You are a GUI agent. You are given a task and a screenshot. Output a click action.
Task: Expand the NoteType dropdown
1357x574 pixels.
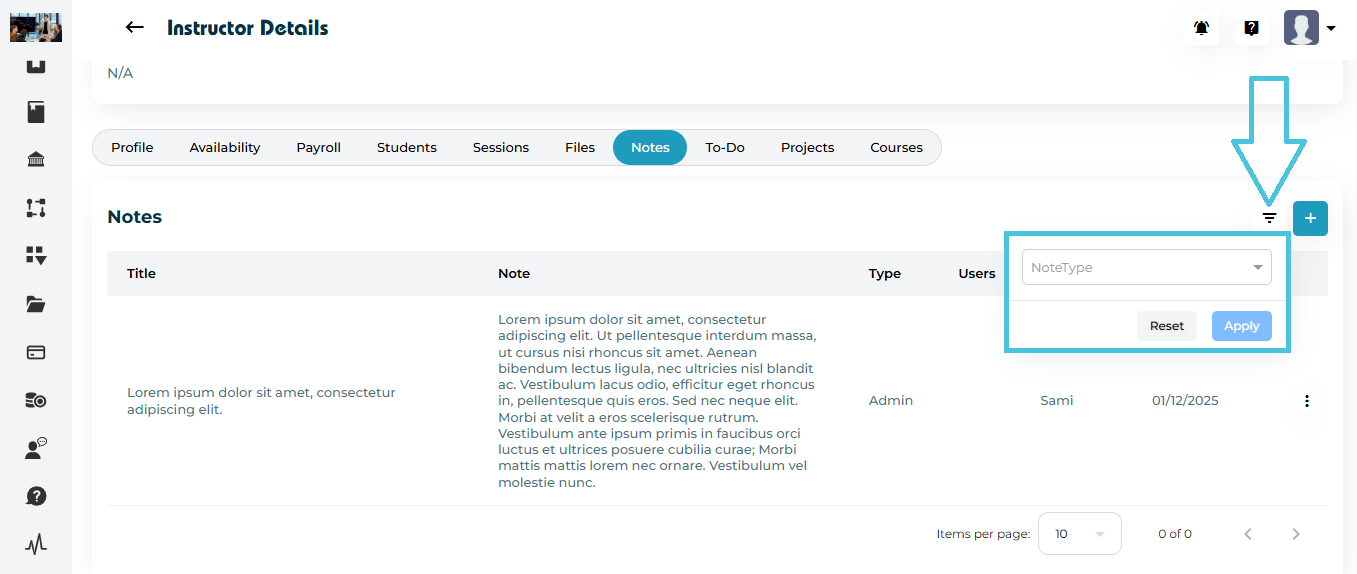coord(1146,268)
